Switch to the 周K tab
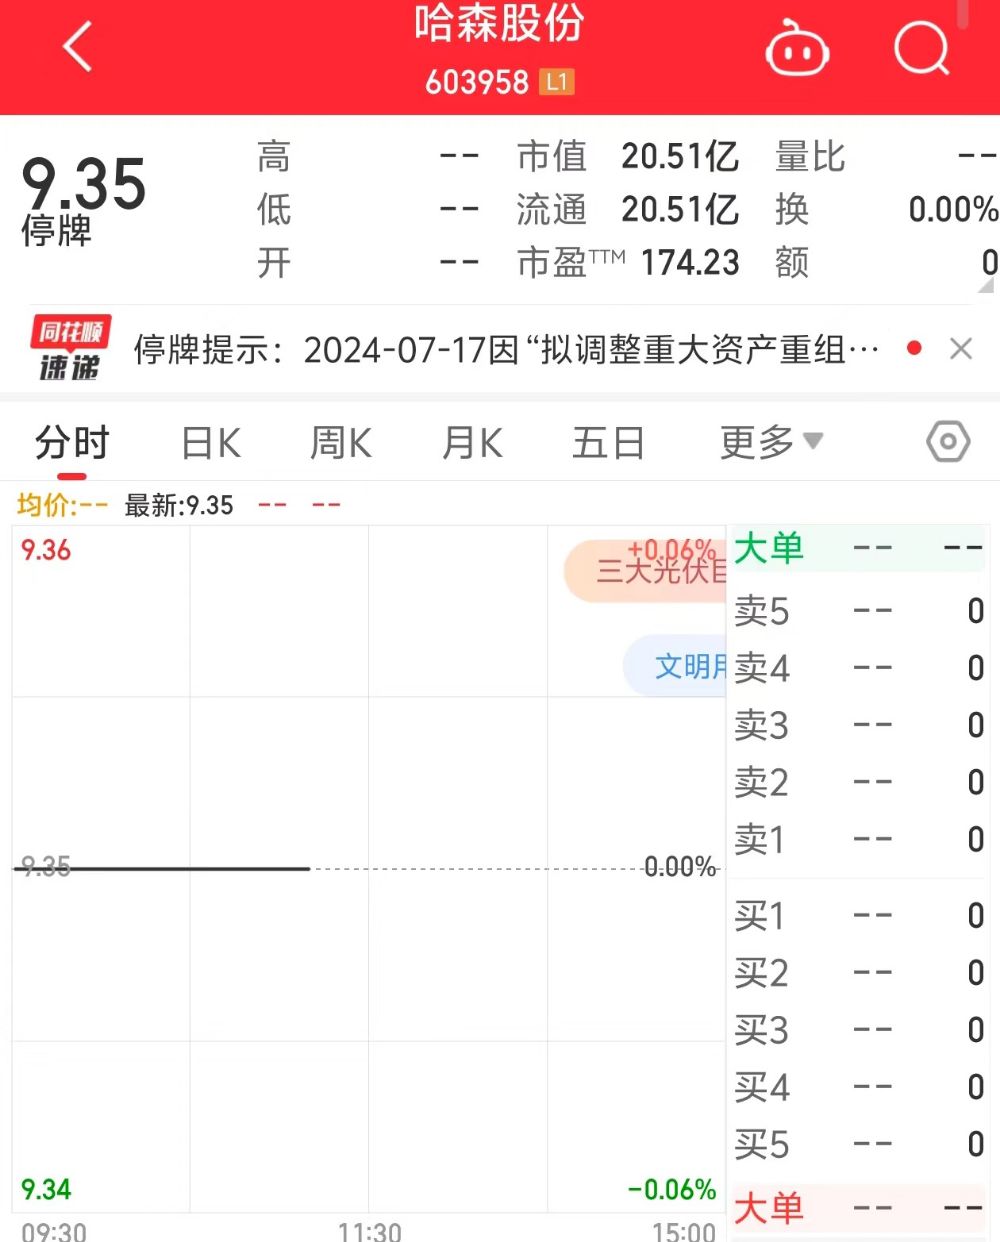The height and width of the screenshot is (1242, 1000). [341, 442]
